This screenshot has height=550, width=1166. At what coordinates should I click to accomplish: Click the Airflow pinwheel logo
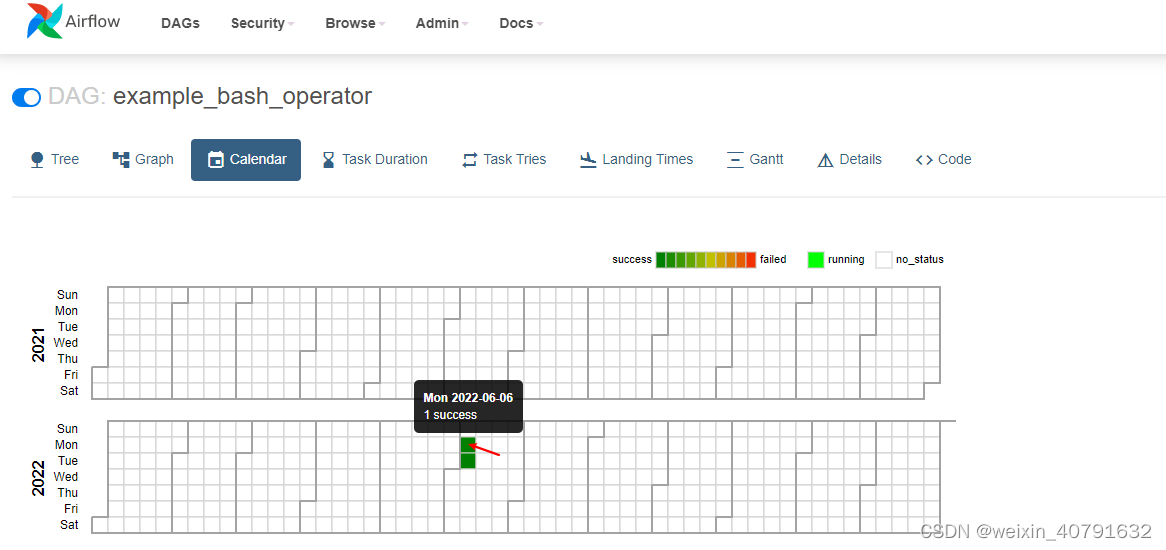pyautogui.click(x=45, y=21)
